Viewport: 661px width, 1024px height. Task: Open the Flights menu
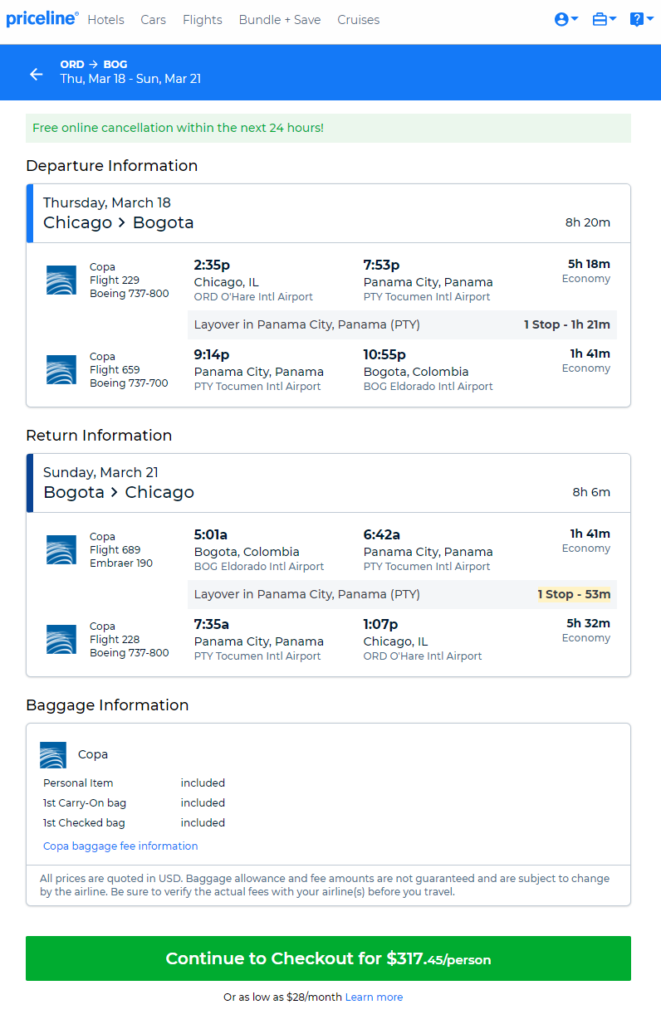pyautogui.click(x=202, y=20)
